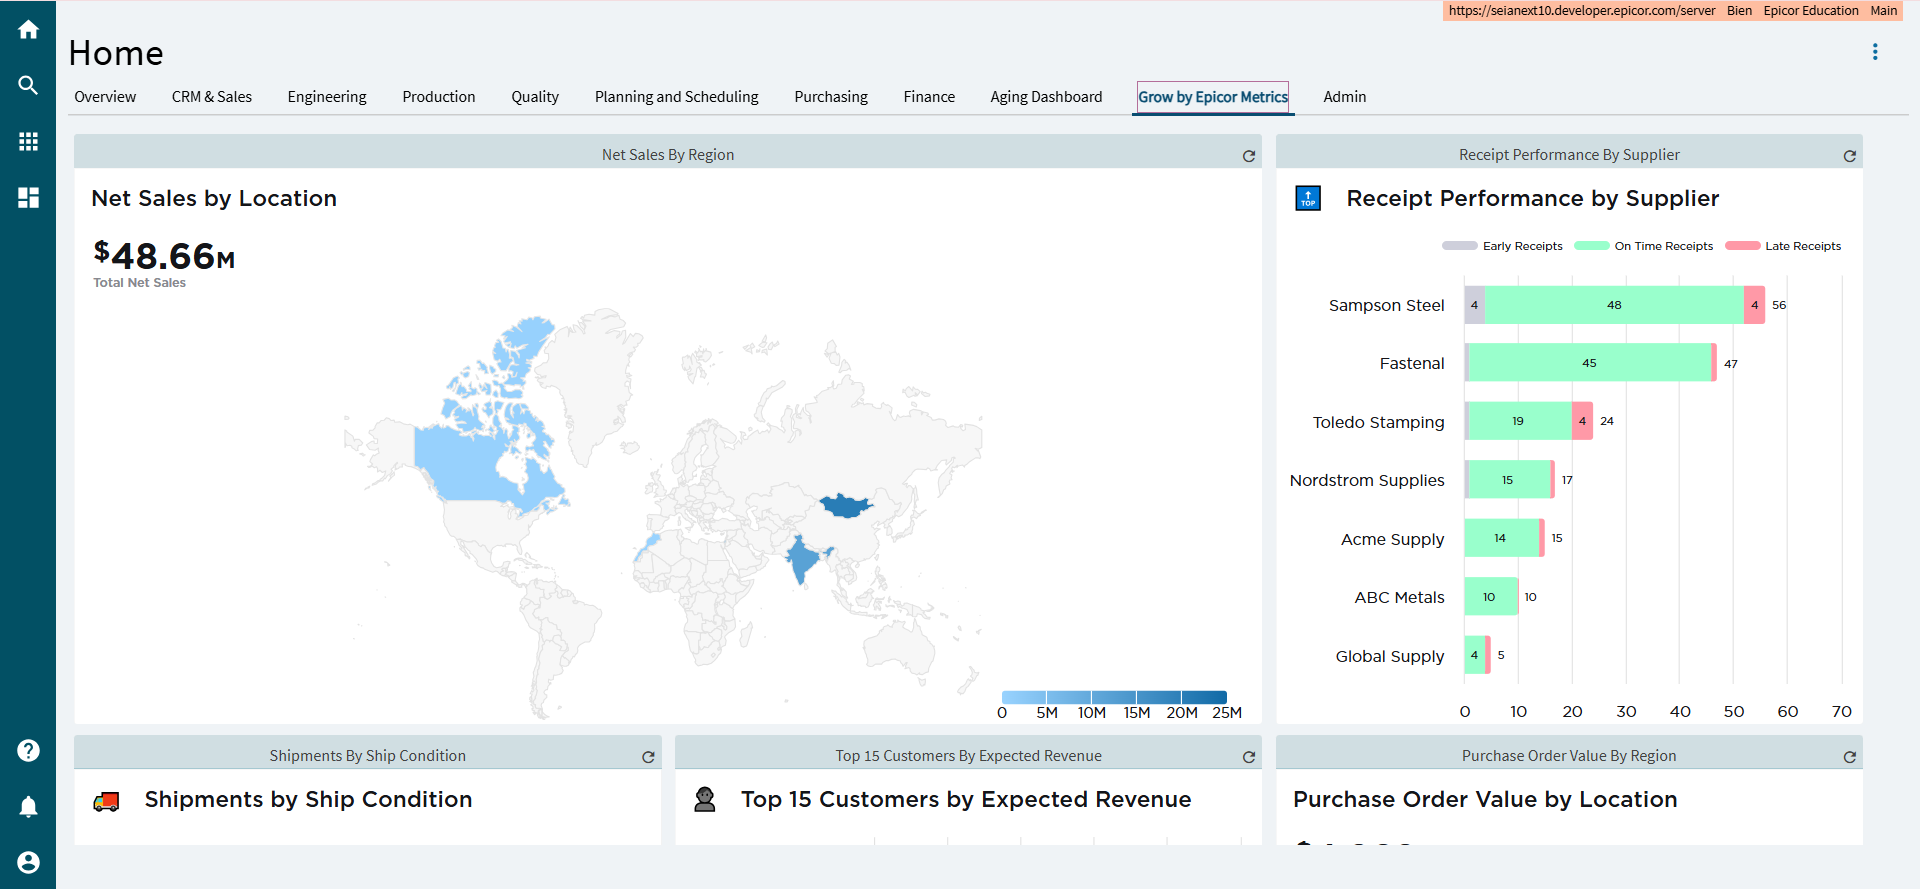Click the blue TOP sort icon
1920x889 pixels.
tap(1308, 198)
